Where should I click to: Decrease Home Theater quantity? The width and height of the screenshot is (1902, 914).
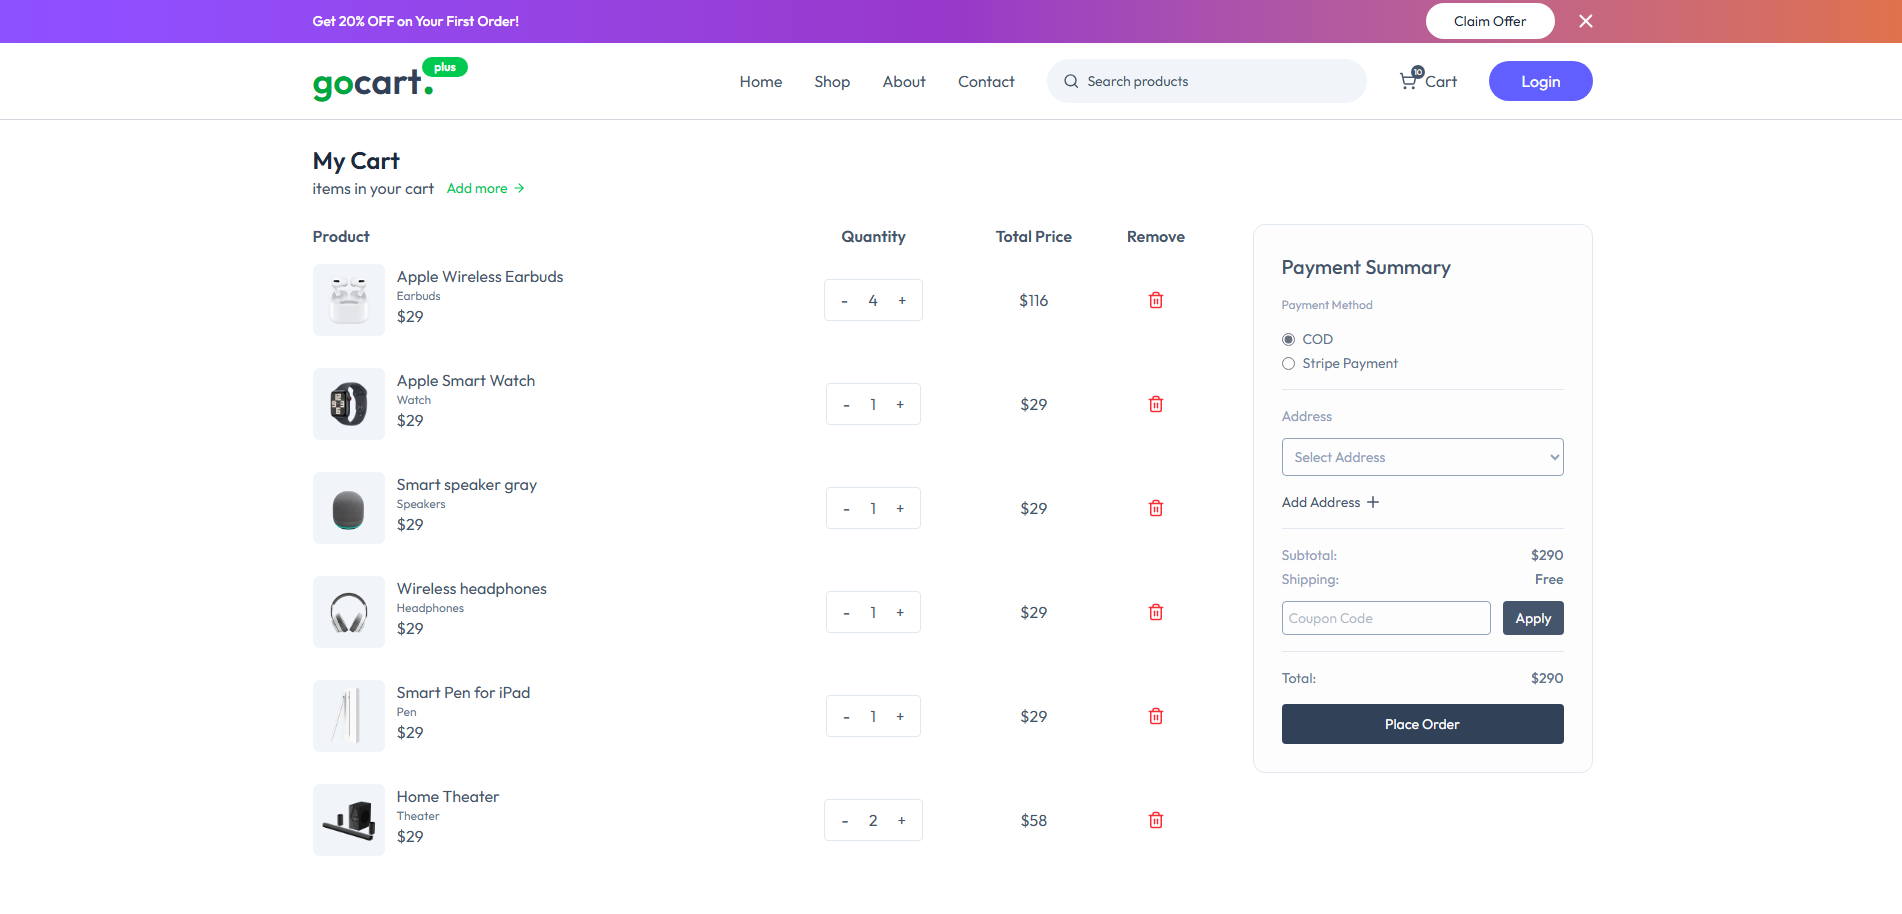point(845,821)
